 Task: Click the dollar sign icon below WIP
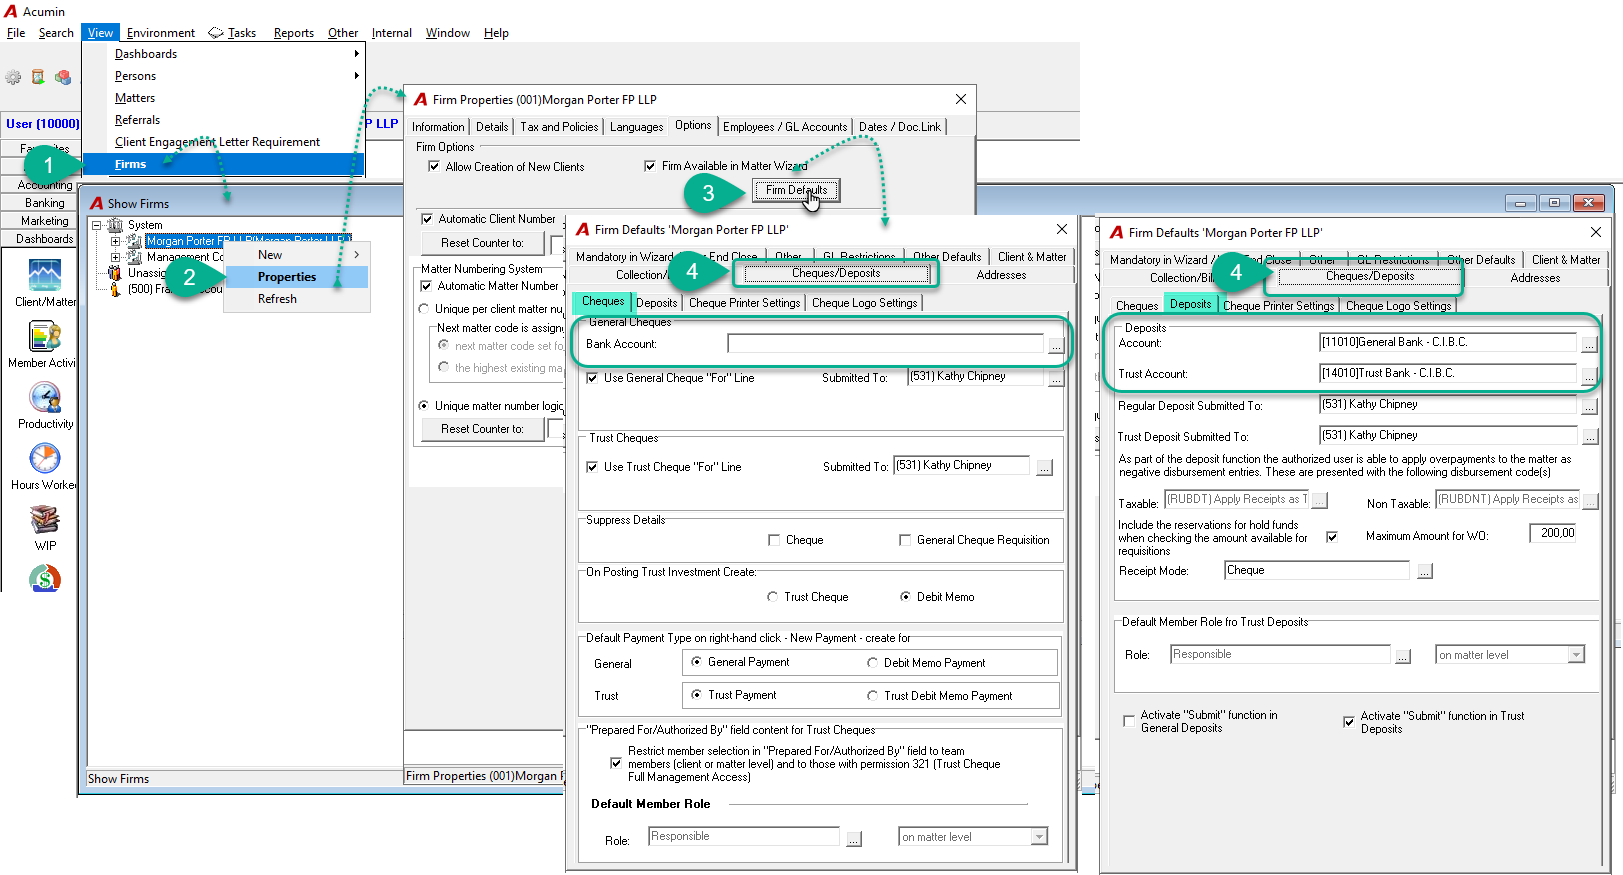click(45, 578)
